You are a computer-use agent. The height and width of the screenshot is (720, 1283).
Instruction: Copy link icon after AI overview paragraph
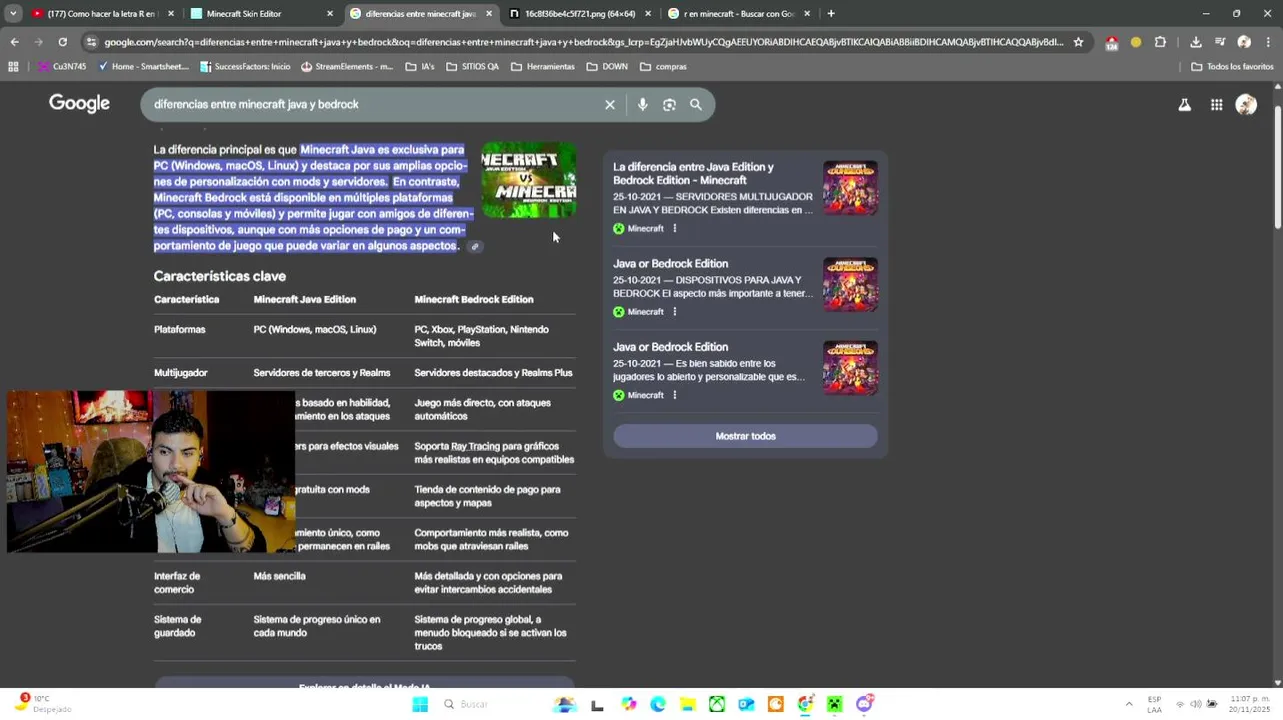tap(475, 246)
